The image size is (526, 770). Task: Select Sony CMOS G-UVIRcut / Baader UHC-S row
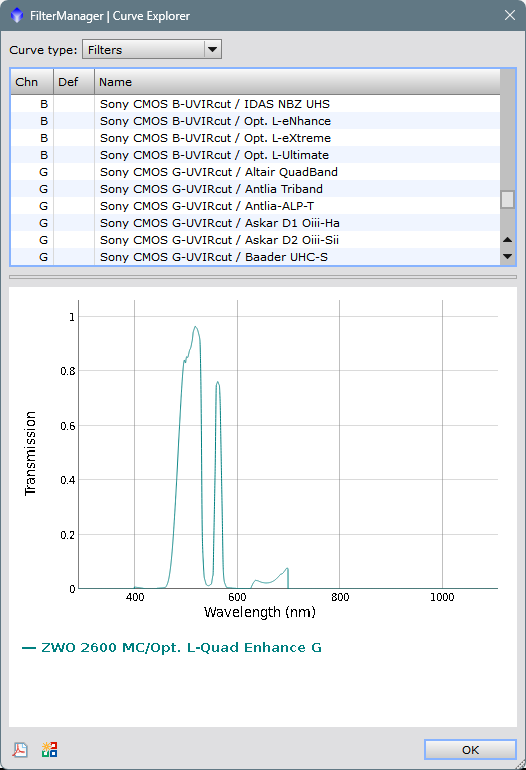[x=255, y=257]
